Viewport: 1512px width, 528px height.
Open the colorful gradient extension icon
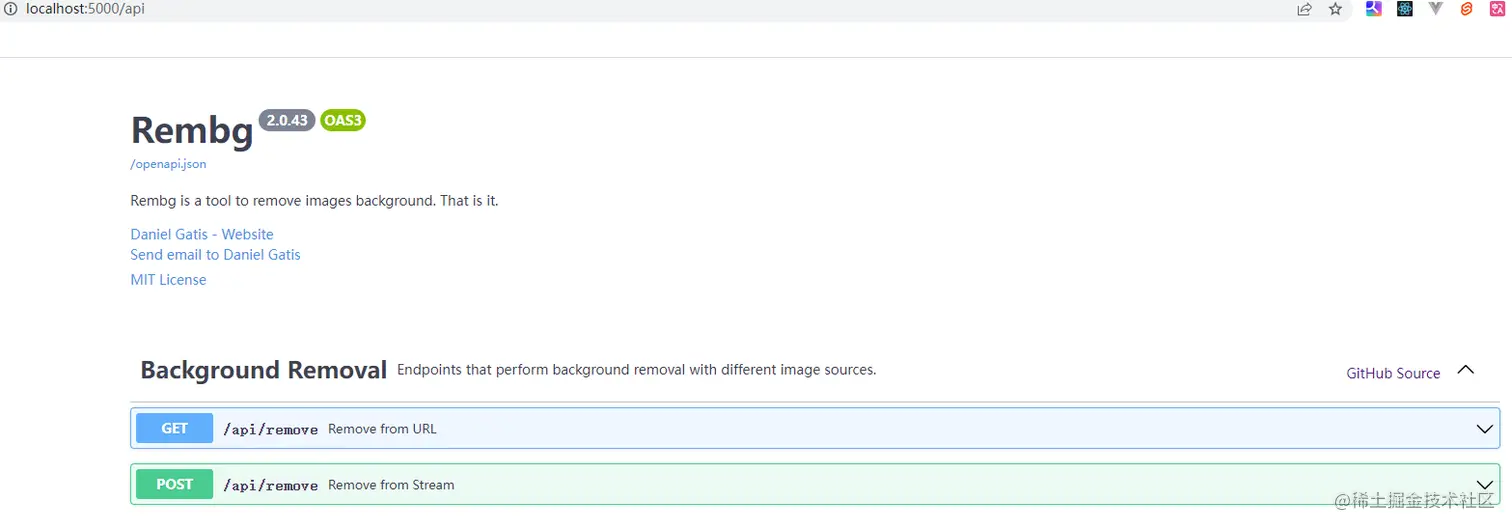(x=1374, y=9)
